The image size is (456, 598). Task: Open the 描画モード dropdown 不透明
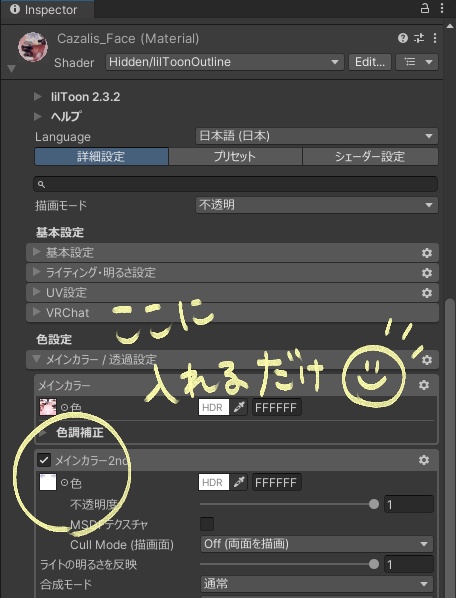click(316, 205)
